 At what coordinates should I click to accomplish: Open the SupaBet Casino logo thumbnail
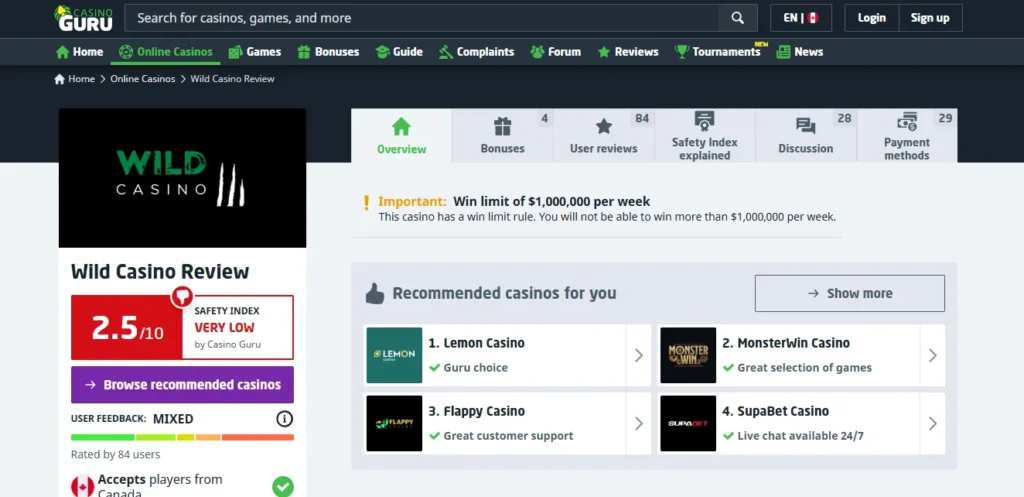point(688,423)
